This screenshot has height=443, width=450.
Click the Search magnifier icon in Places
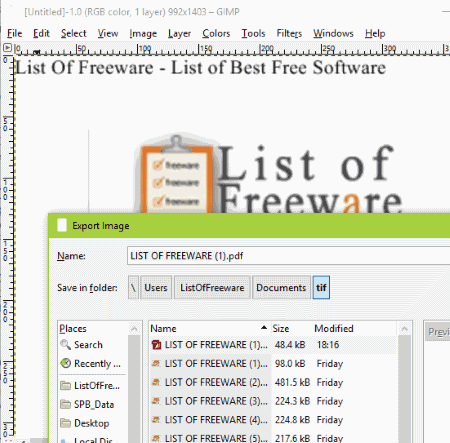coord(65,344)
